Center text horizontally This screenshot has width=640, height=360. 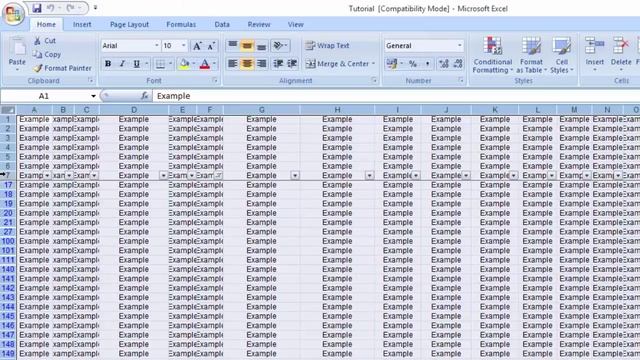pyautogui.click(x=247, y=64)
